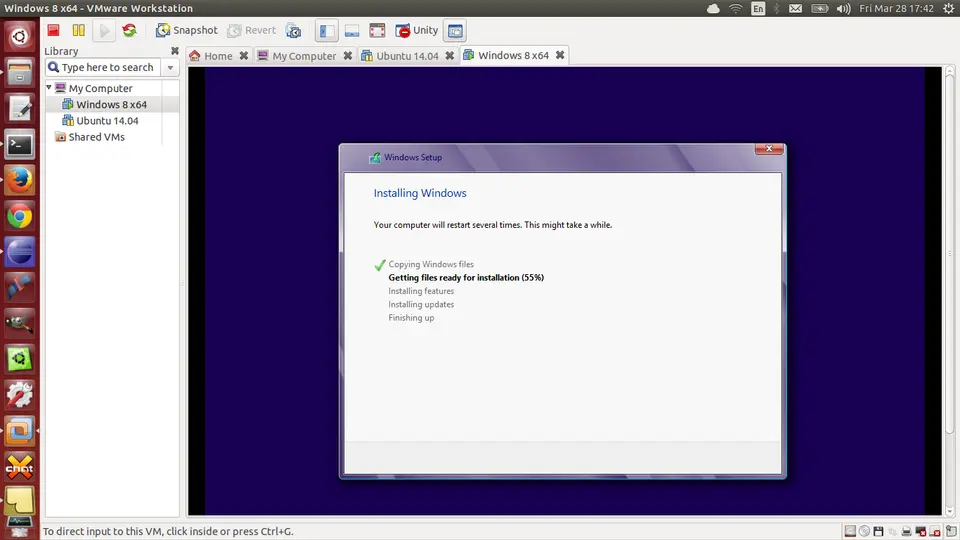Image resolution: width=960 pixels, height=540 pixels.
Task: Open the Ubuntu Dash home launcher
Action: pos(20,37)
